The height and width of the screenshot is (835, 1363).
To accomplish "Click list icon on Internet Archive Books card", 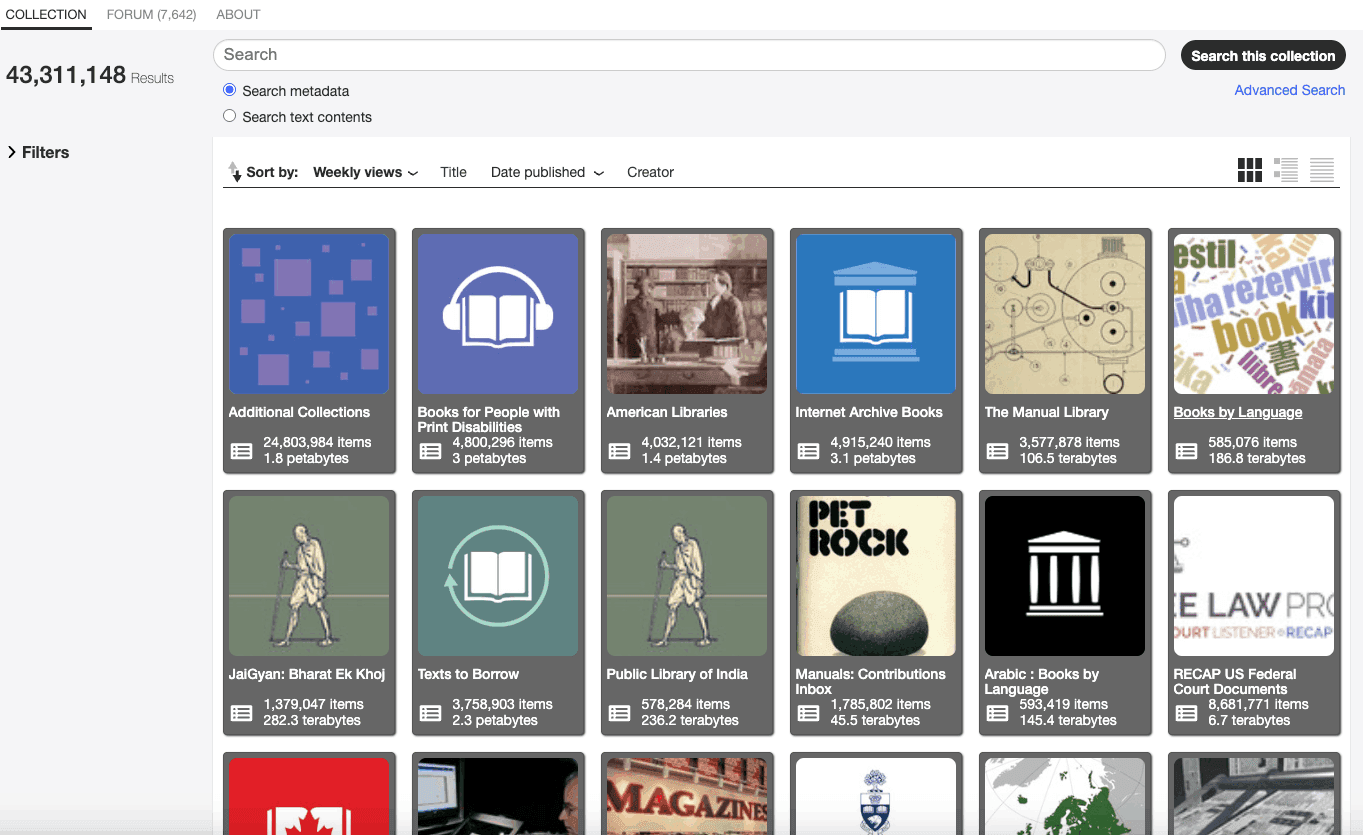I will (x=809, y=451).
